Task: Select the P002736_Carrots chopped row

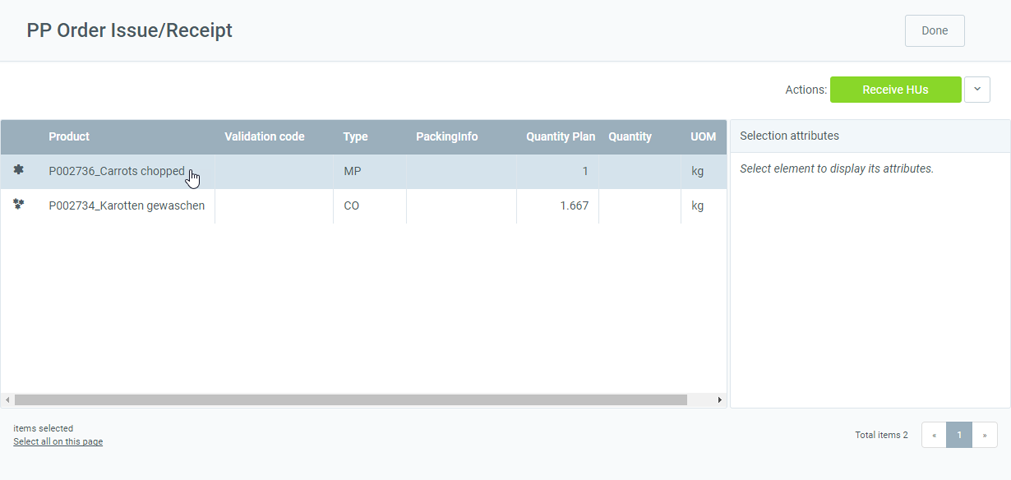Action: tap(364, 172)
